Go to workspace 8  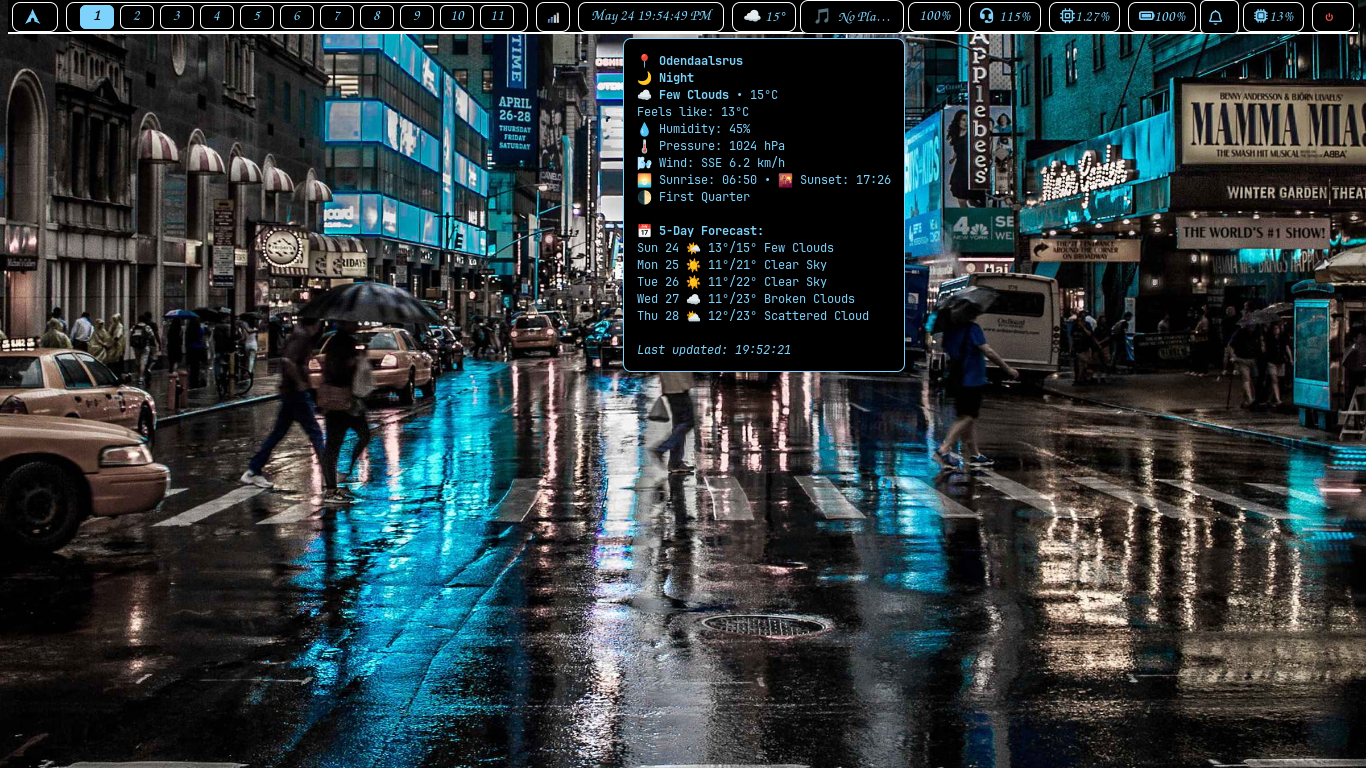377,16
